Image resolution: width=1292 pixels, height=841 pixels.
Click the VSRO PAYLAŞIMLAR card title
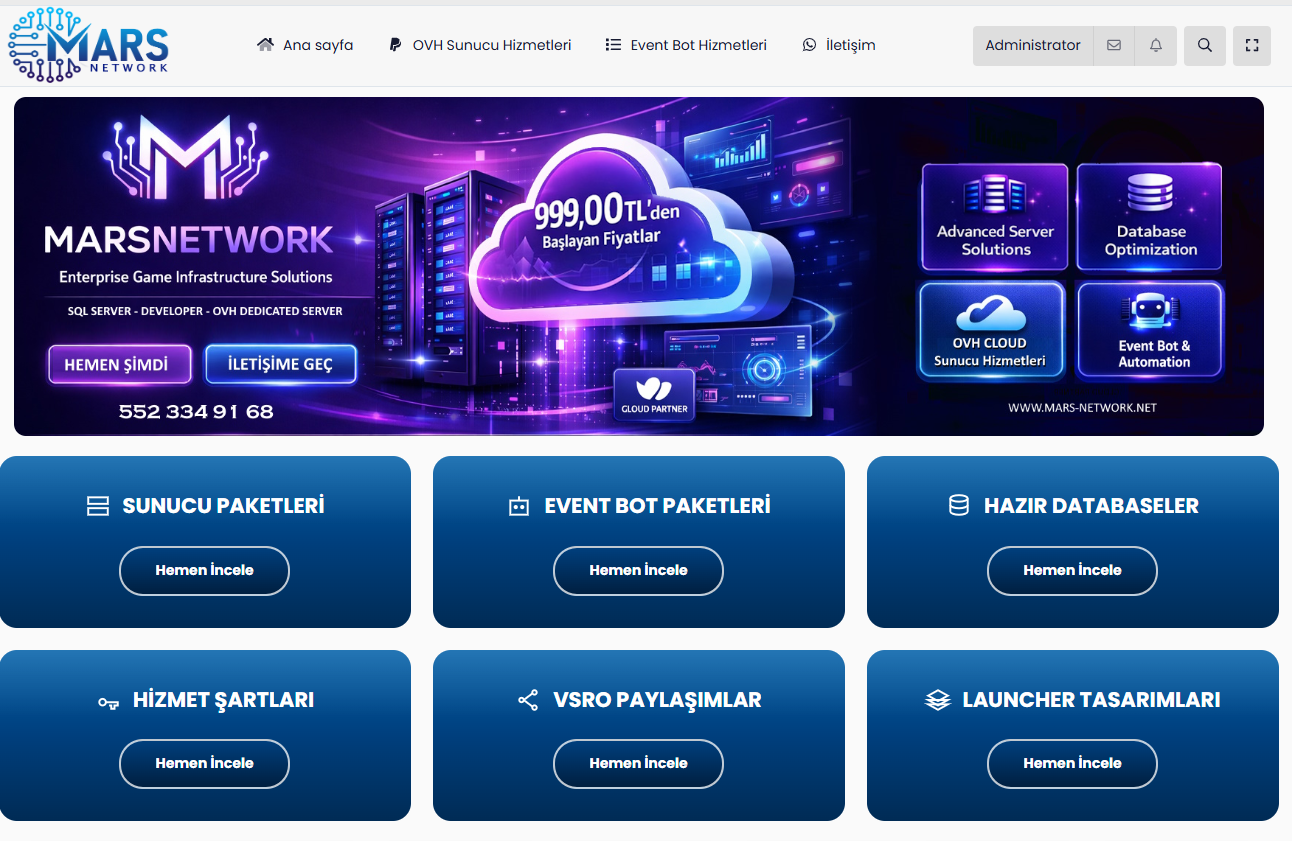point(657,700)
